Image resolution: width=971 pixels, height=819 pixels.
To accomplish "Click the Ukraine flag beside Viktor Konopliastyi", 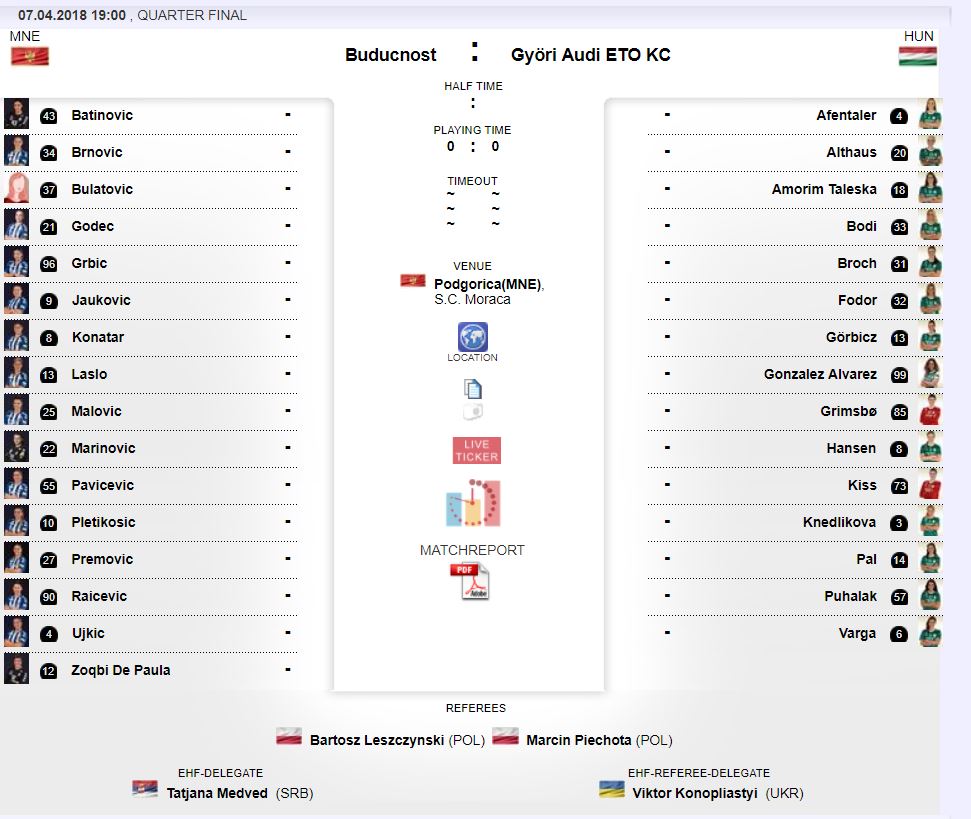I will pos(612,790).
